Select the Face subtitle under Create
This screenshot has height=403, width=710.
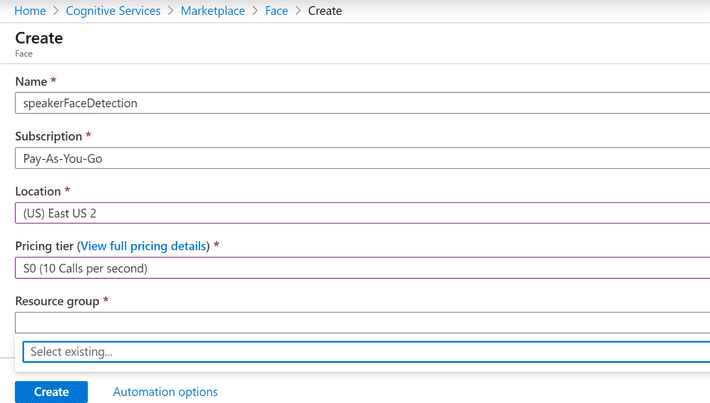pyautogui.click(x=24, y=54)
